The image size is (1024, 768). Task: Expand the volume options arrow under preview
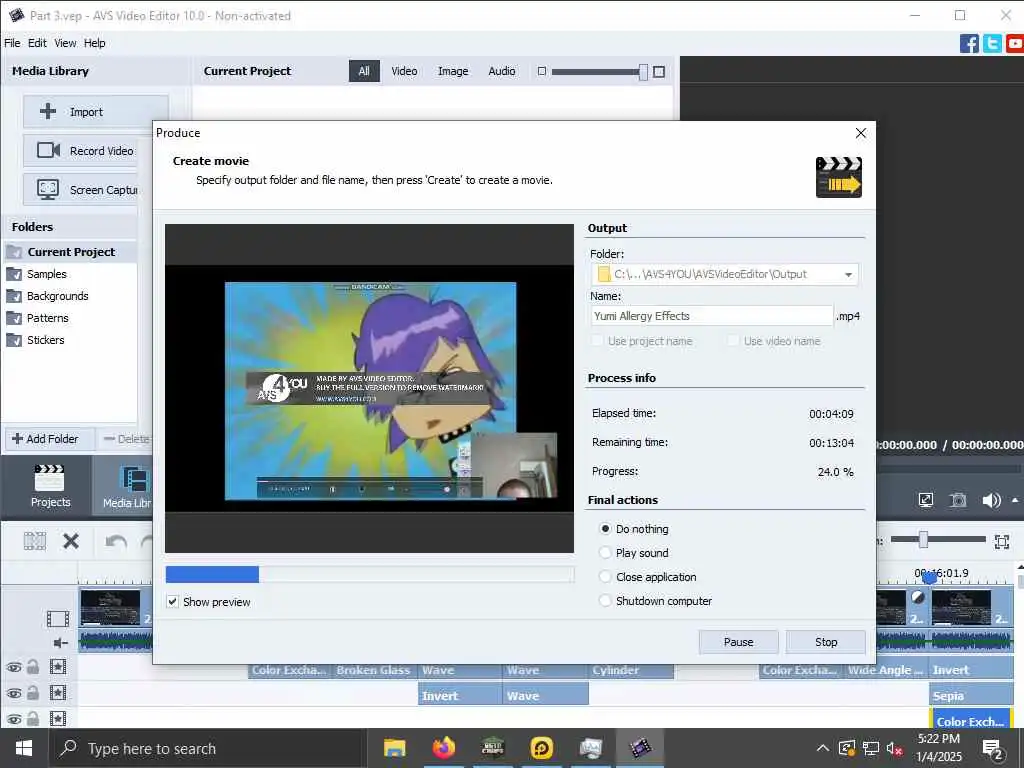1015,500
